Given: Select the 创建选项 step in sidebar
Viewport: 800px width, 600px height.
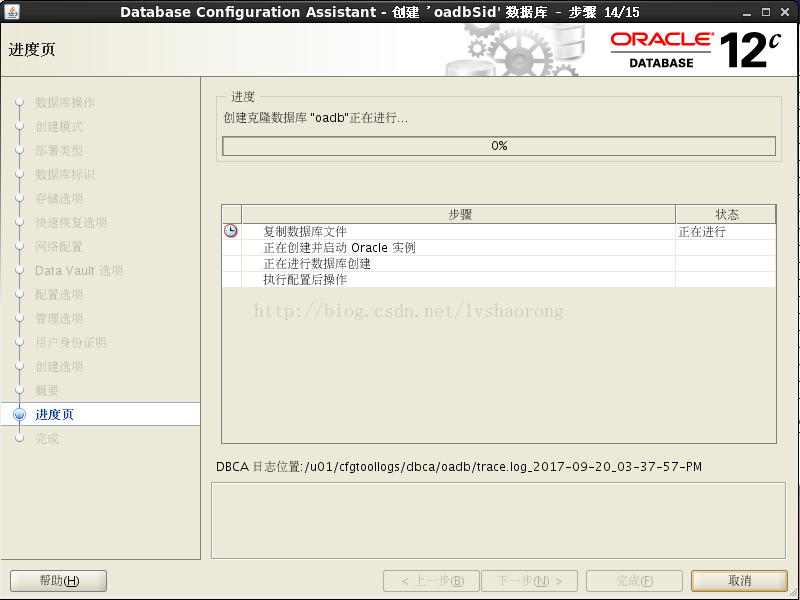Looking at the screenshot, I should tap(59, 366).
